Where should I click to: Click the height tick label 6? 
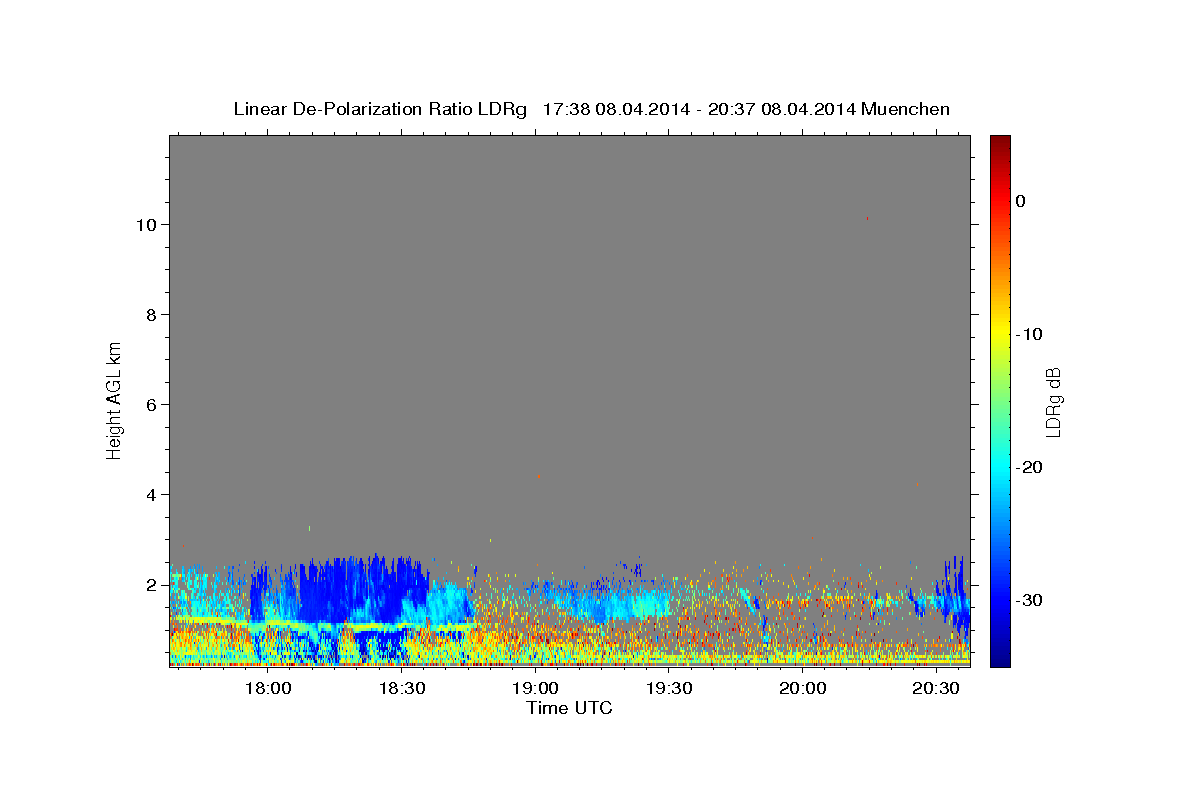[x=152, y=405]
